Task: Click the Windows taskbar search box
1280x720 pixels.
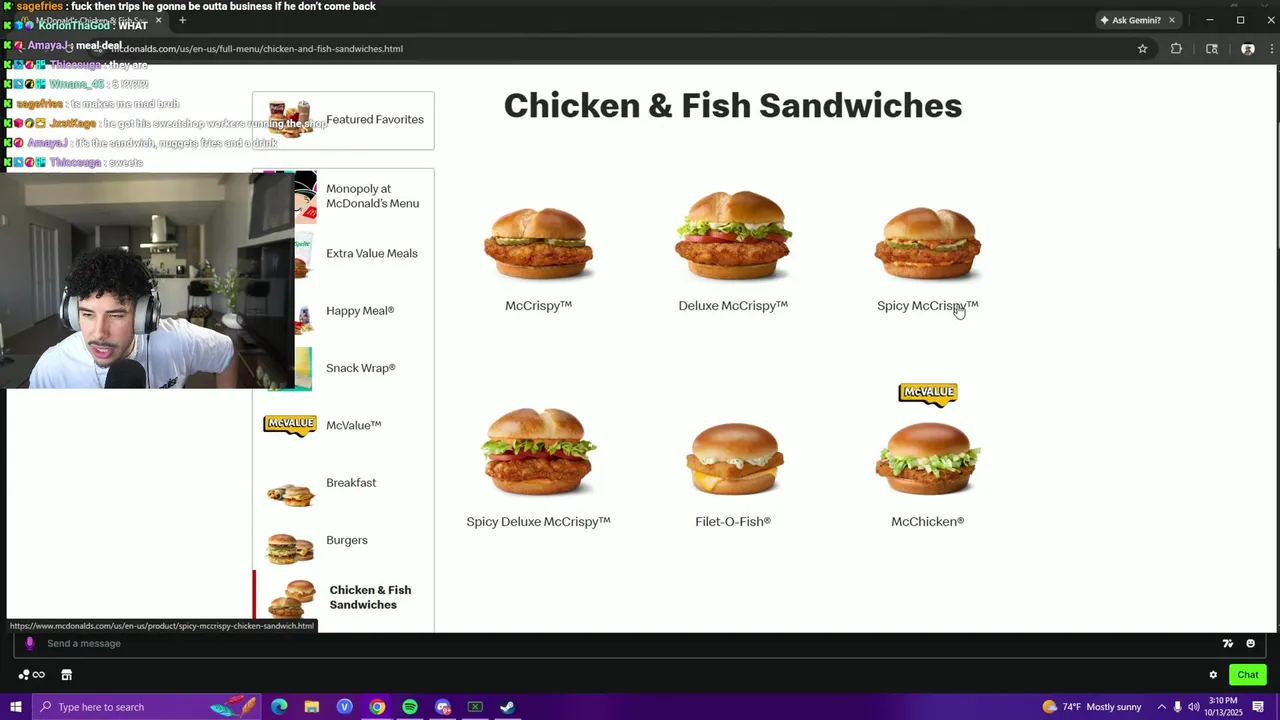Action: 147,707
